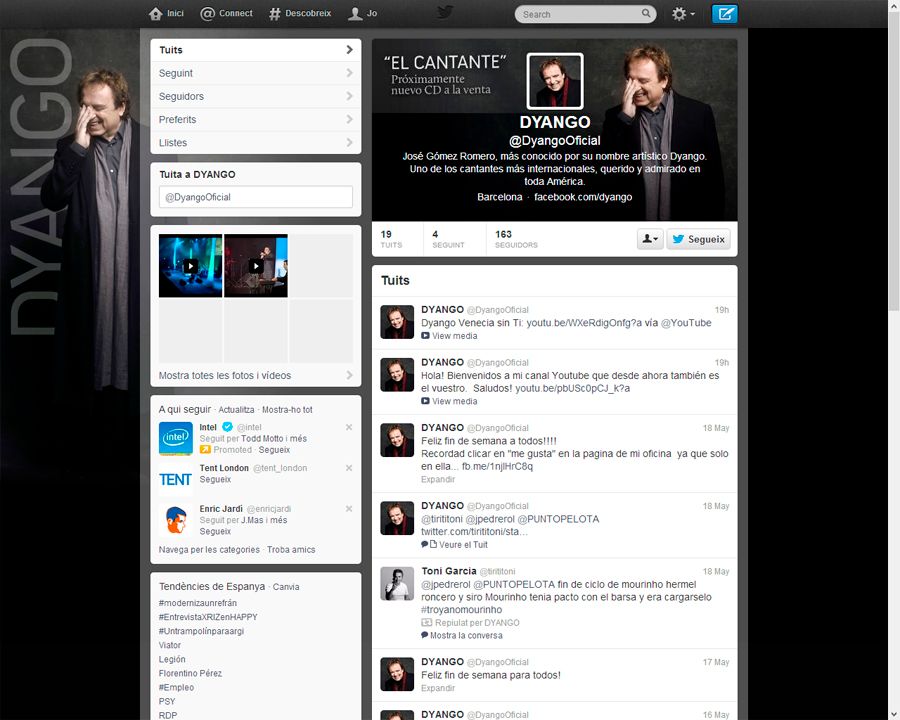Select the Seguint sidebar tab

click(255, 73)
